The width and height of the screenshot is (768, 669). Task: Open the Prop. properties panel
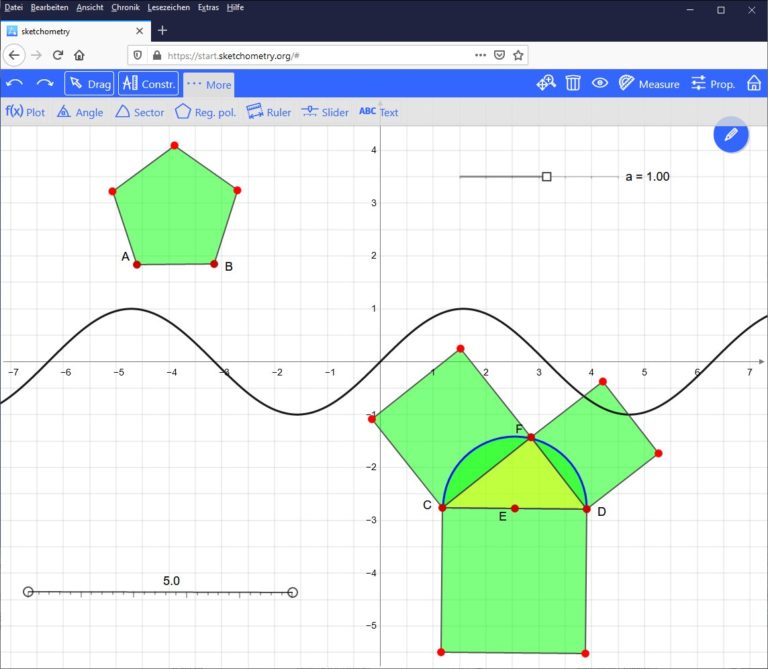pos(712,84)
